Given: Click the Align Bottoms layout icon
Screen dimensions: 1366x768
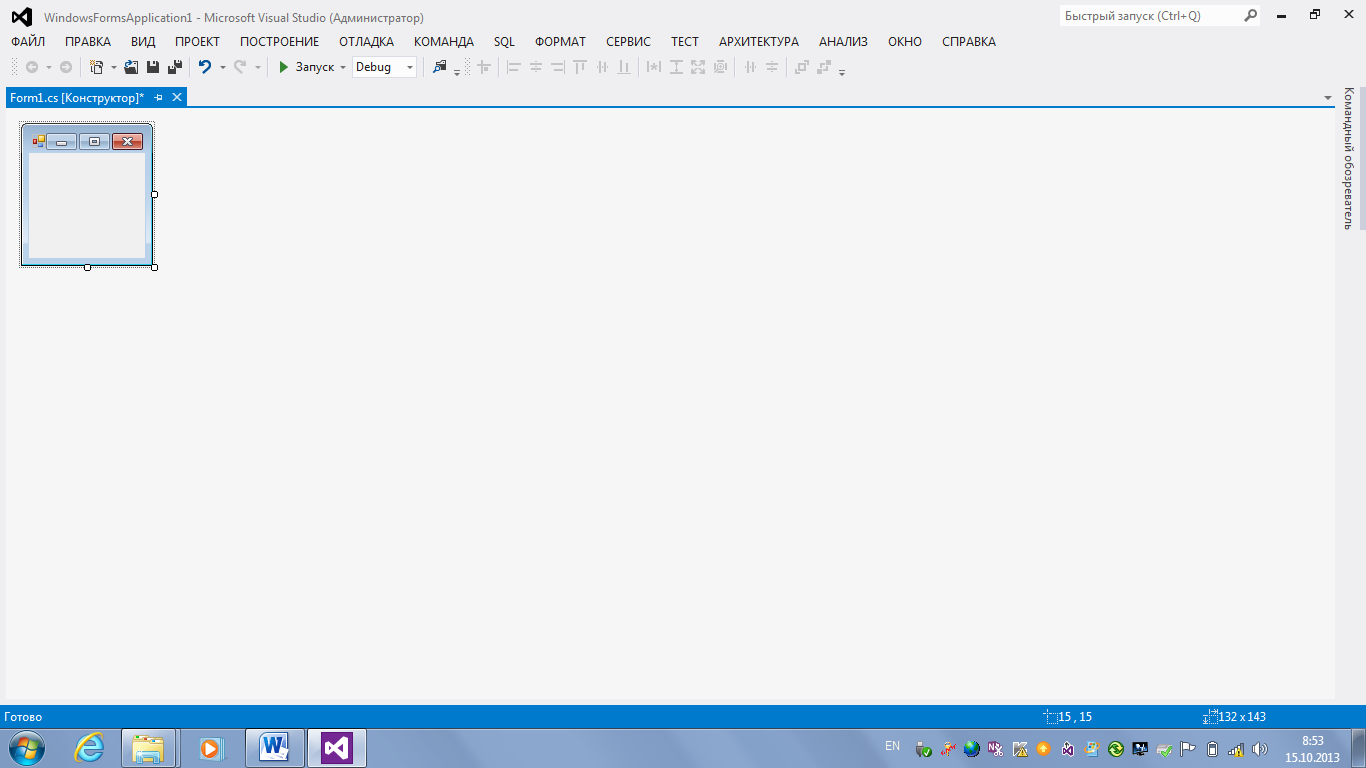Looking at the screenshot, I should point(624,67).
